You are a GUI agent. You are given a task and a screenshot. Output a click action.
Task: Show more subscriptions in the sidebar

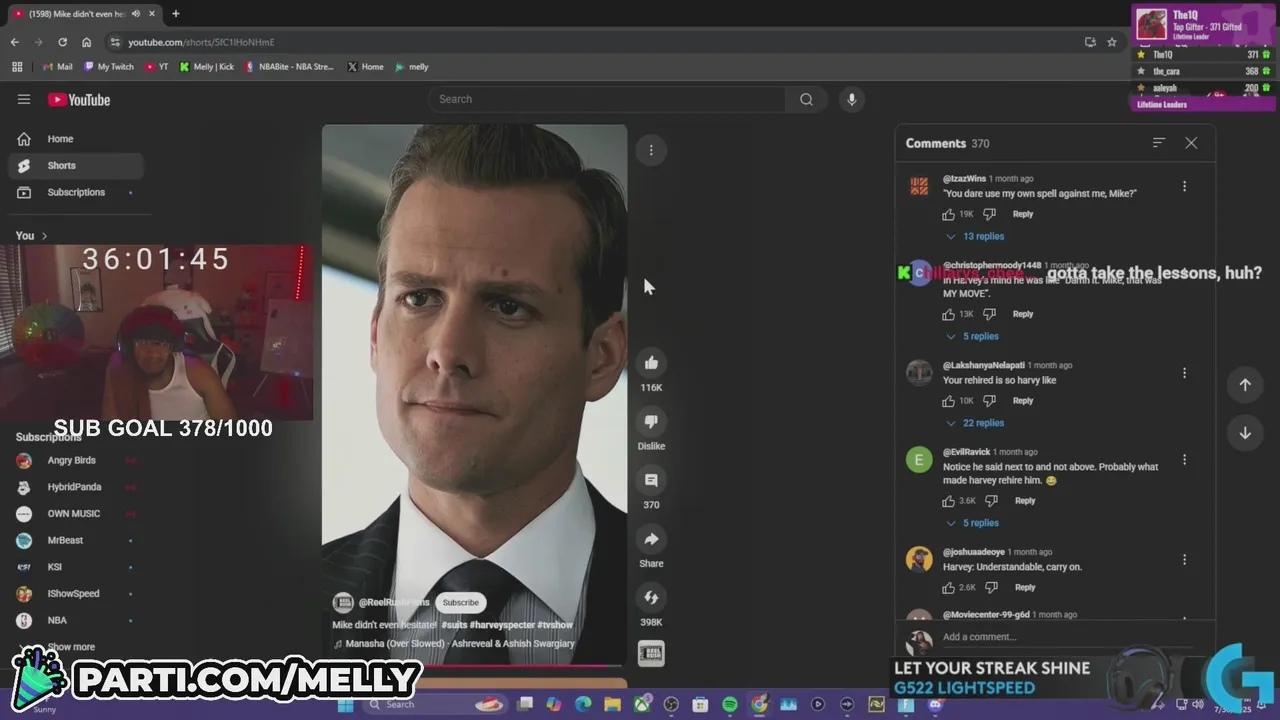[x=70, y=647]
